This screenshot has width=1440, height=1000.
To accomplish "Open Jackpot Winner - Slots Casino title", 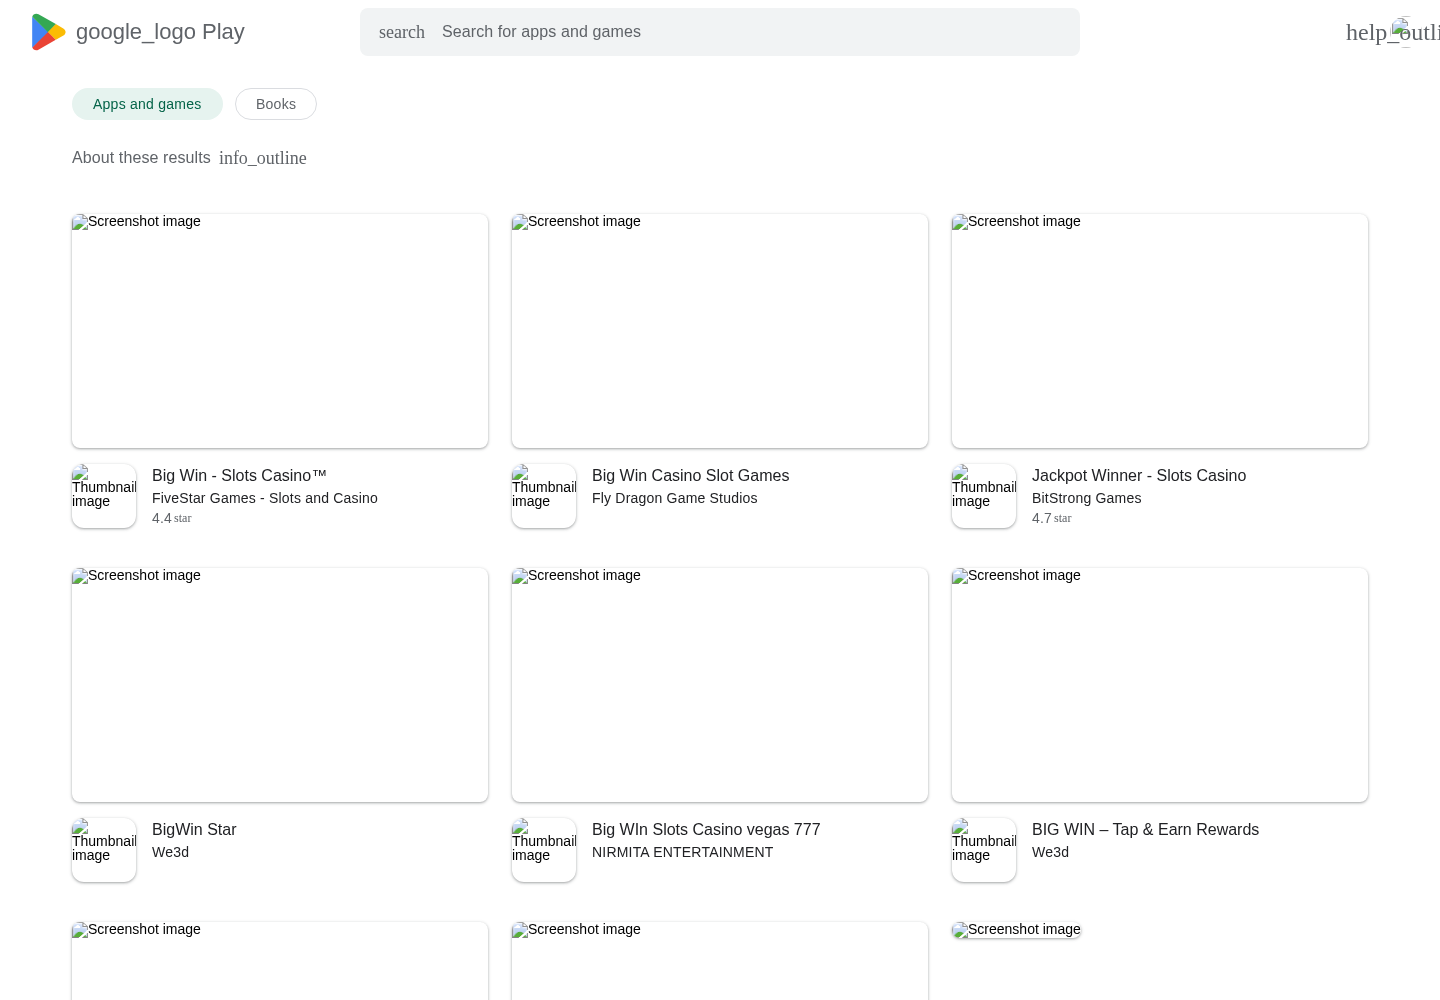I will [x=1139, y=476].
